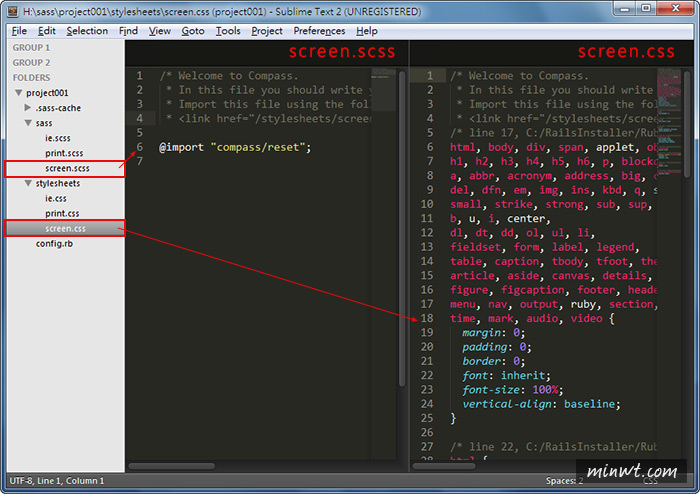Click the margin: 0; line
Viewport: 700px width, 494px height.
[493, 332]
